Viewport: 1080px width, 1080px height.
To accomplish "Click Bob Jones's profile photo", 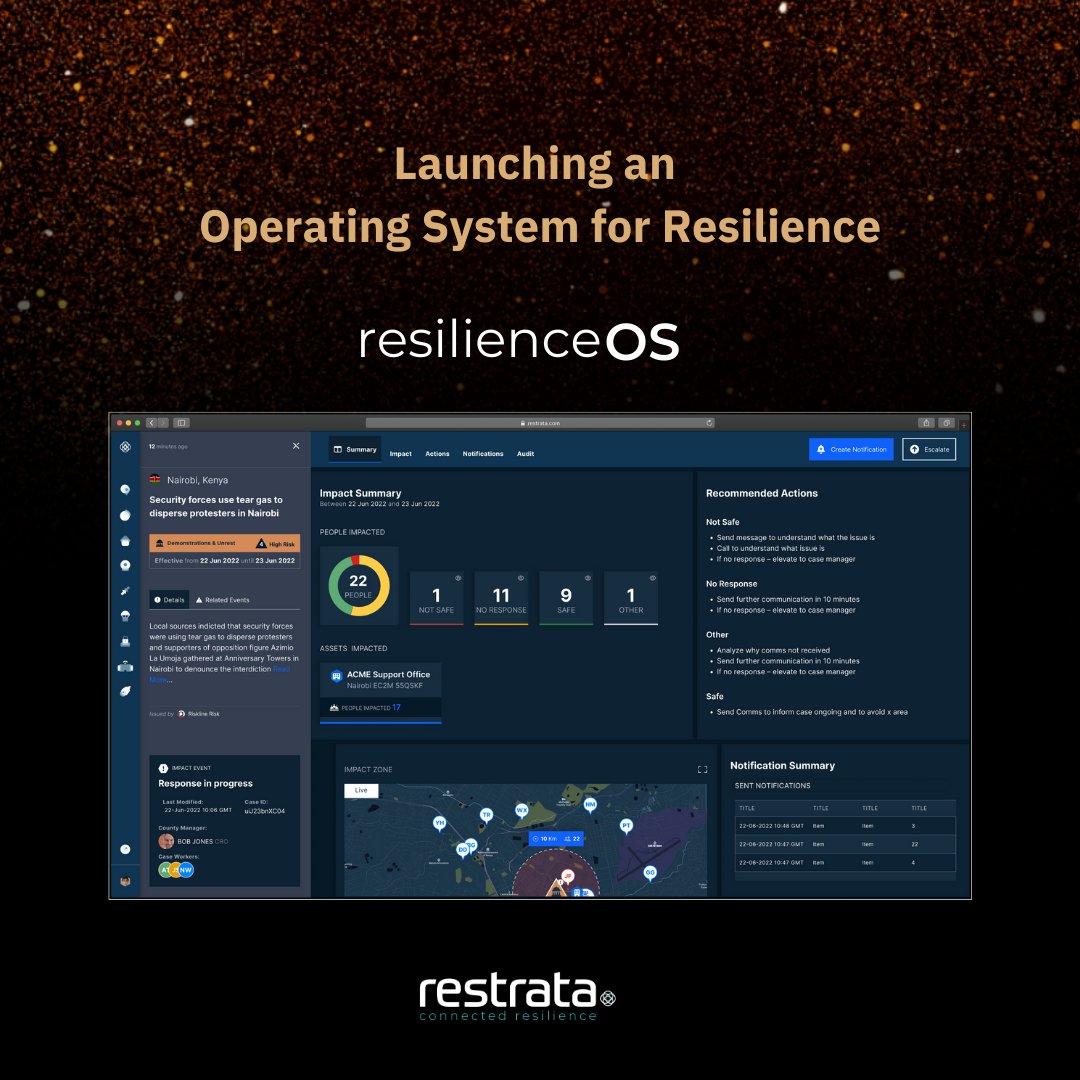I will click(166, 841).
